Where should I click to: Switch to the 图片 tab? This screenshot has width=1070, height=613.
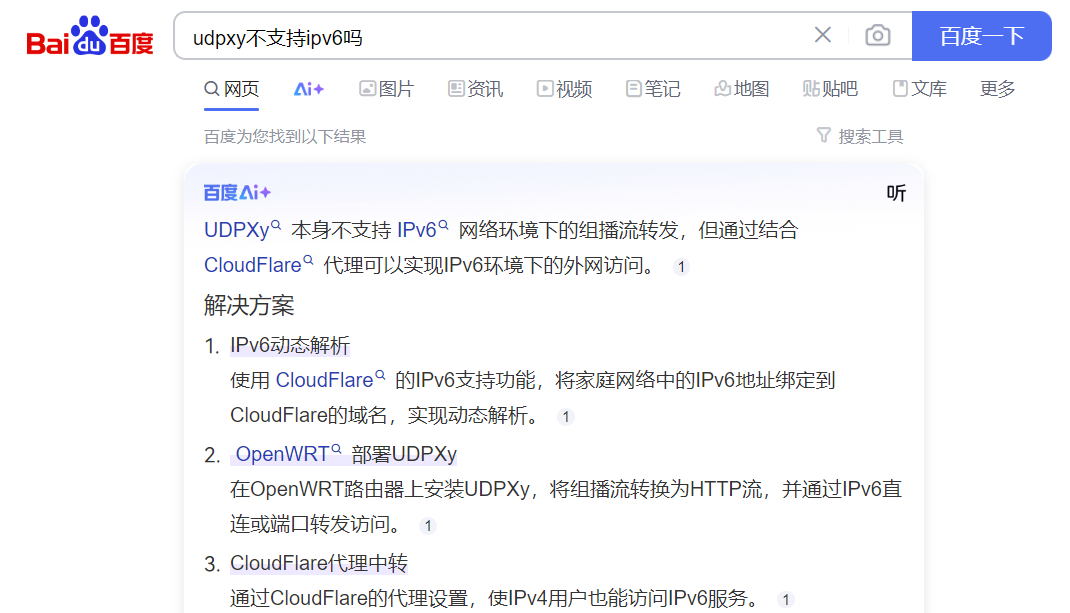(x=386, y=89)
